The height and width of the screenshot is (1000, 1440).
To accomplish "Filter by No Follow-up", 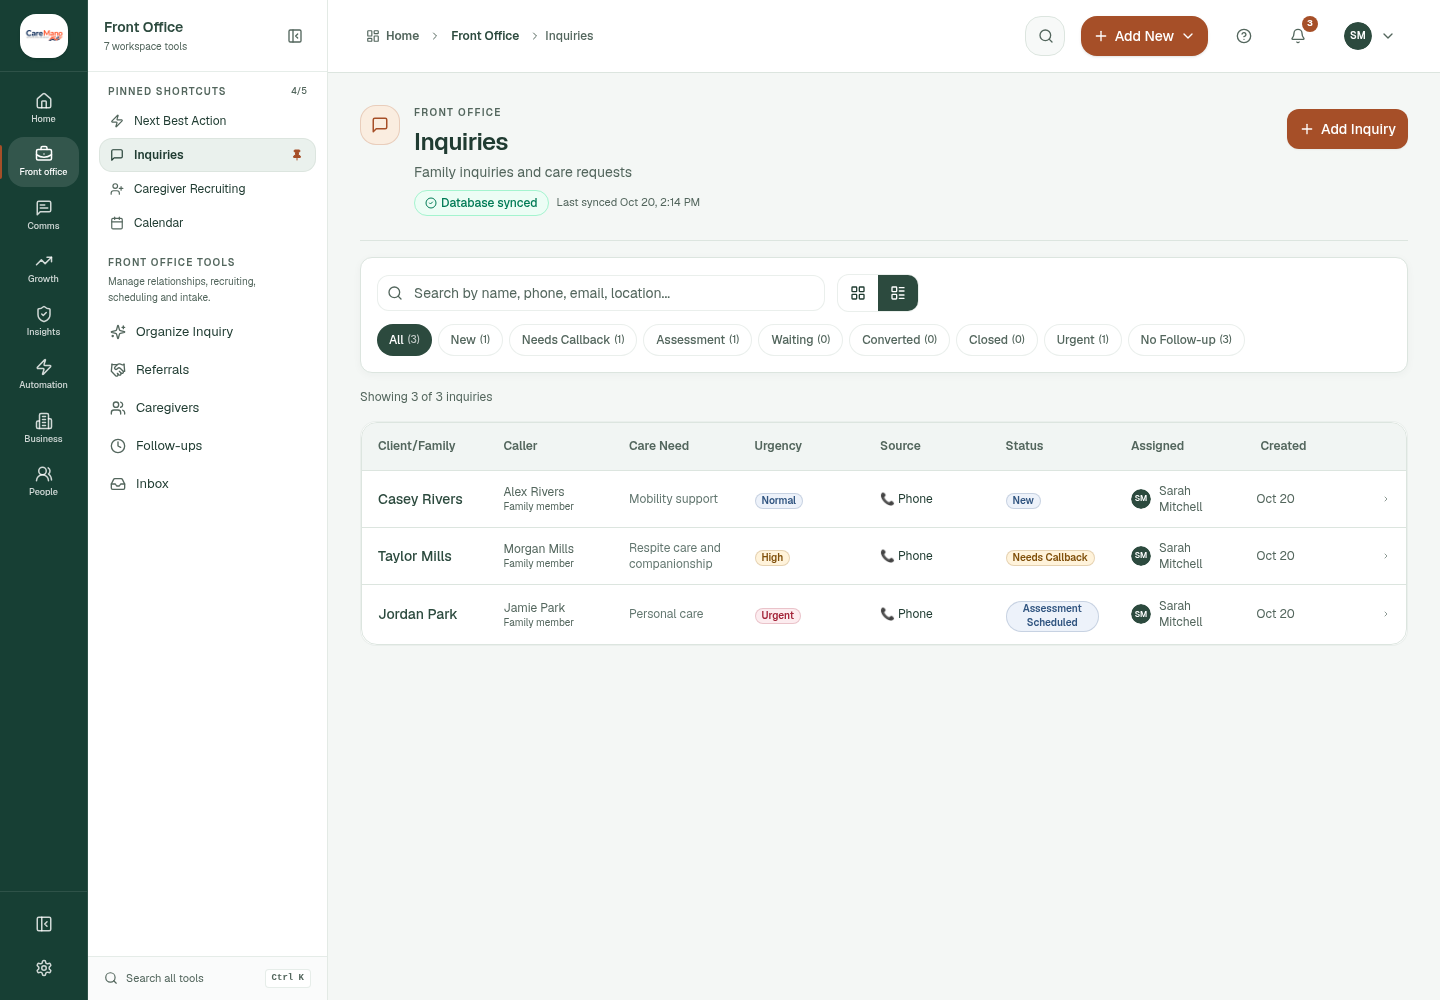I will tap(1186, 340).
